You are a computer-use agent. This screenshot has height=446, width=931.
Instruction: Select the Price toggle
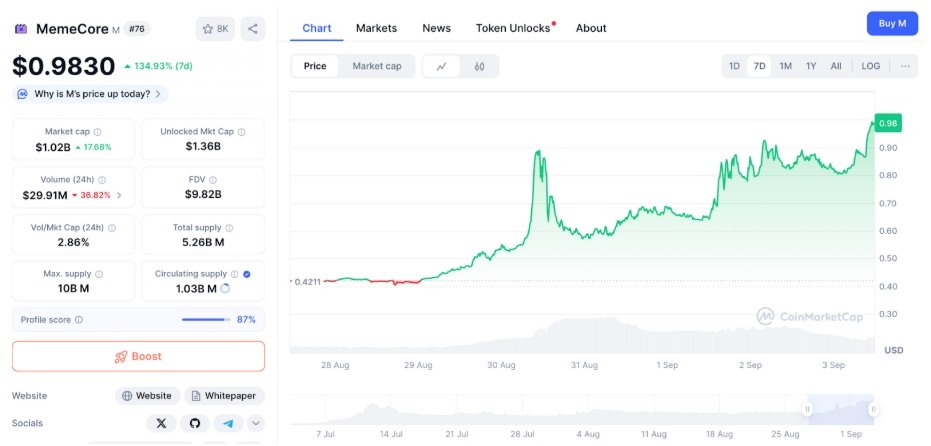point(315,67)
